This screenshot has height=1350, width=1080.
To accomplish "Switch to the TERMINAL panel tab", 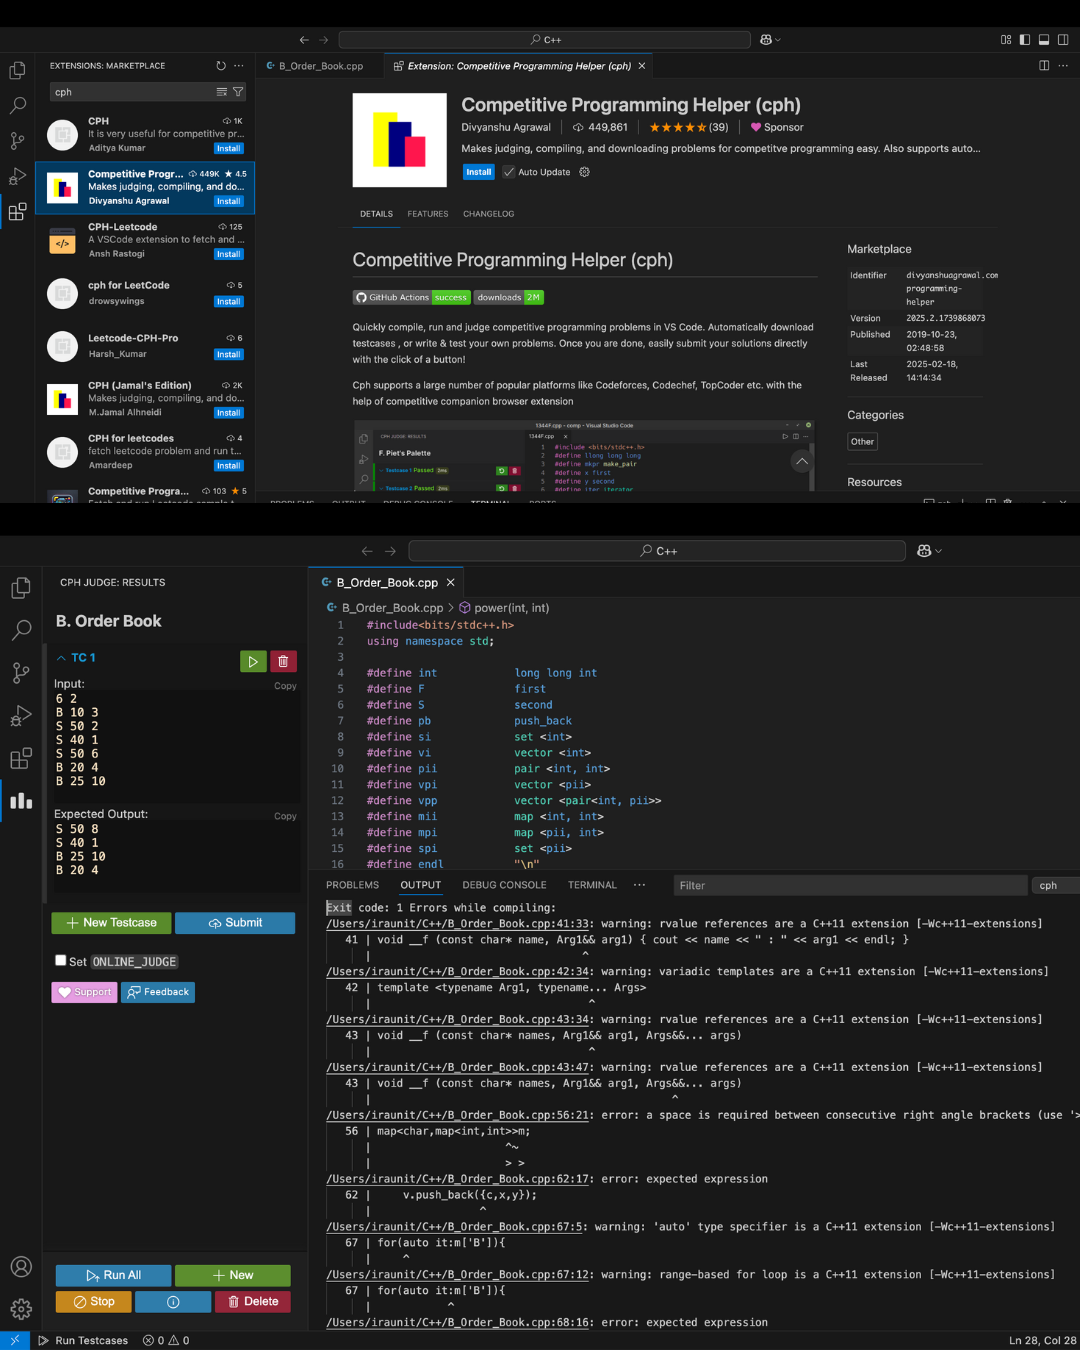I will tap(592, 885).
